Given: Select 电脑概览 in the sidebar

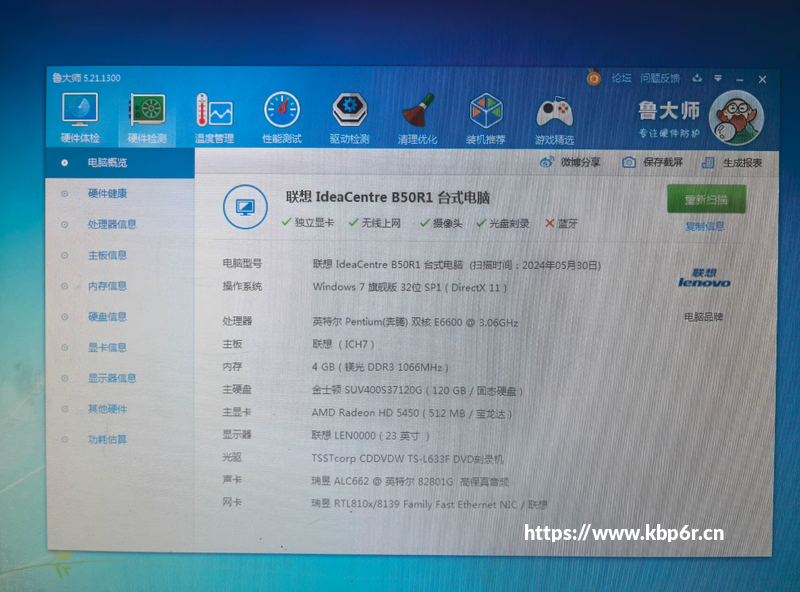Looking at the screenshot, I should coord(120,163).
